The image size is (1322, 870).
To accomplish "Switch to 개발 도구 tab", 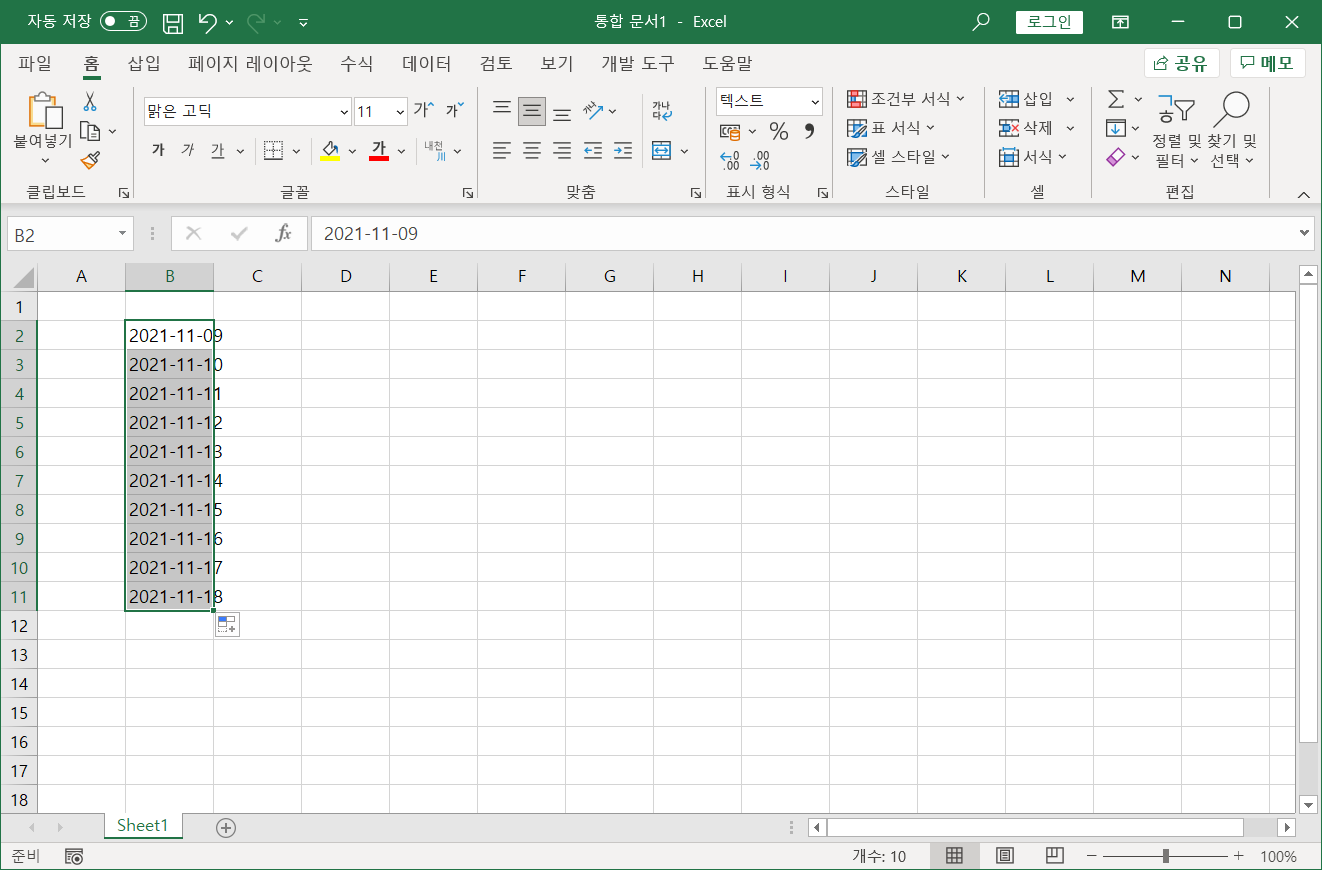I will [638, 64].
